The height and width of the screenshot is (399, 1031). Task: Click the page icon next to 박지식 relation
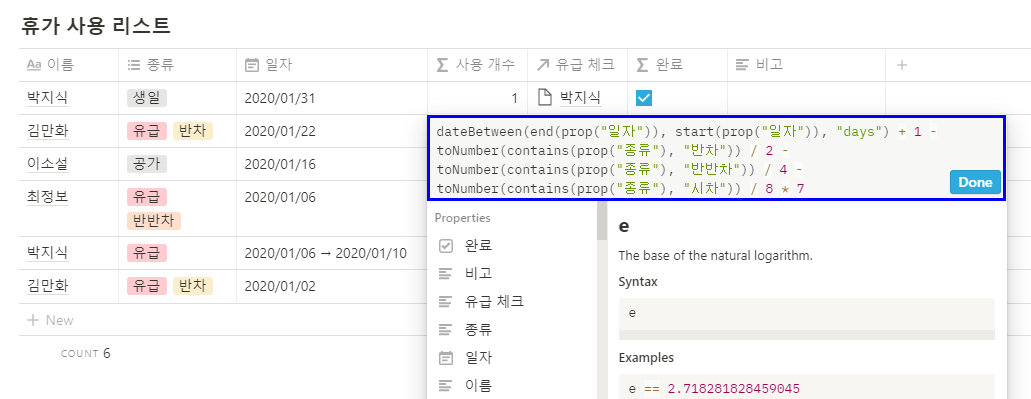pos(544,98)
